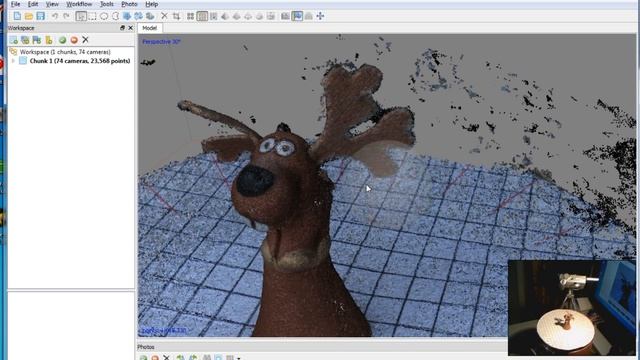640x360 pixels.
Task: Open the Edit menu
Action: point(33,4)
